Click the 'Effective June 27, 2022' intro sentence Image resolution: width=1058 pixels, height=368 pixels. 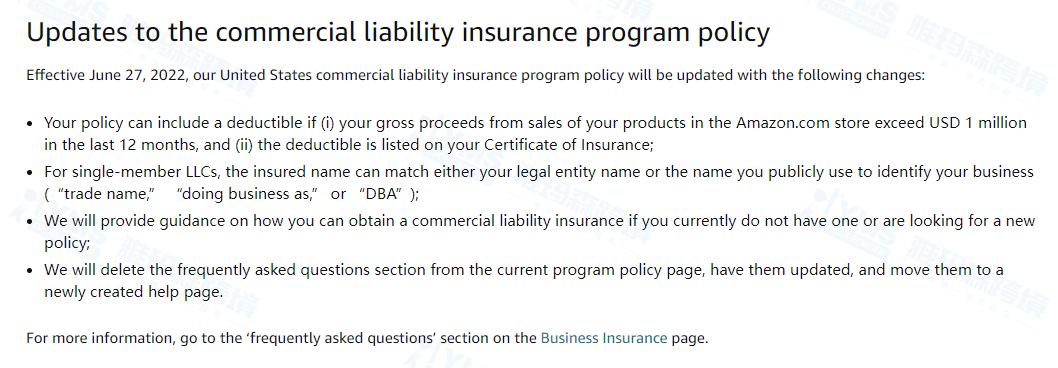(x=476, y=74)
